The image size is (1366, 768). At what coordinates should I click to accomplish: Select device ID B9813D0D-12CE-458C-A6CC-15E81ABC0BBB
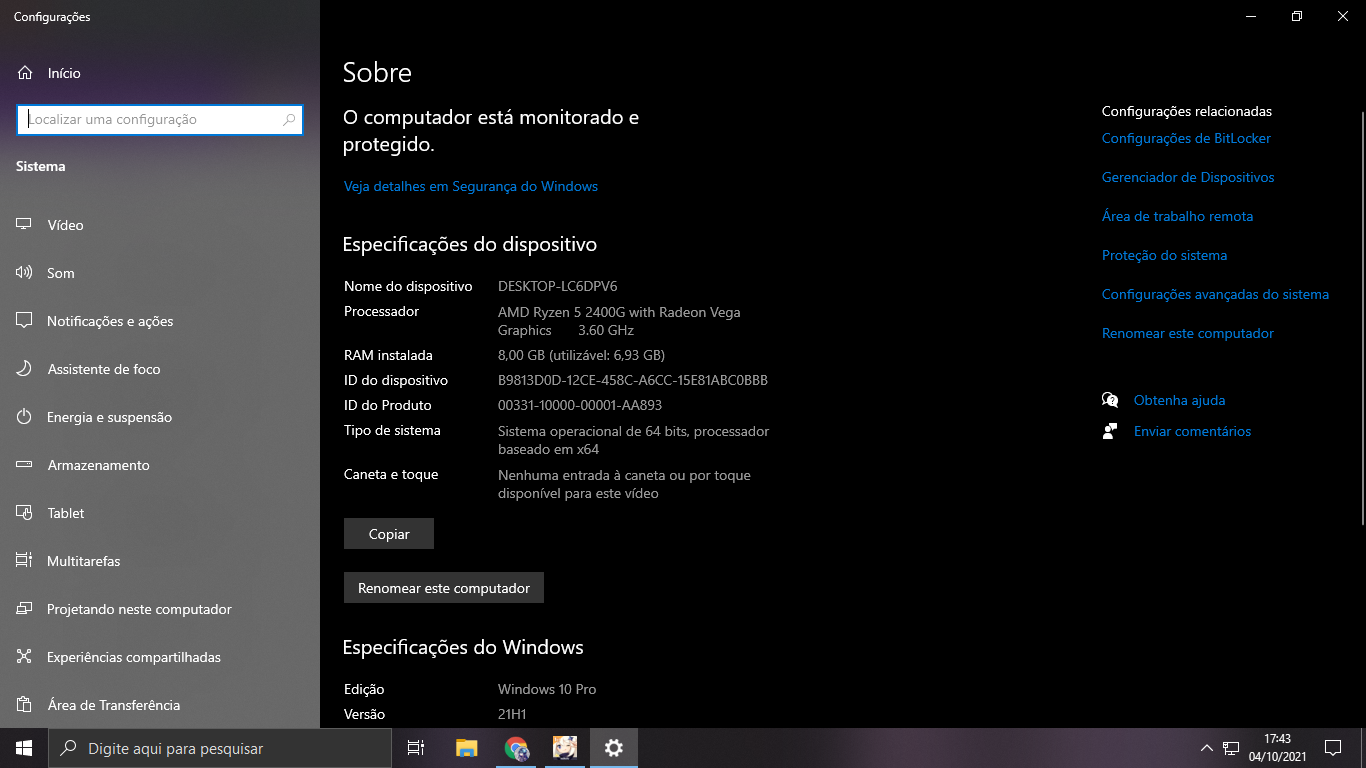click(x=633, y=380)
